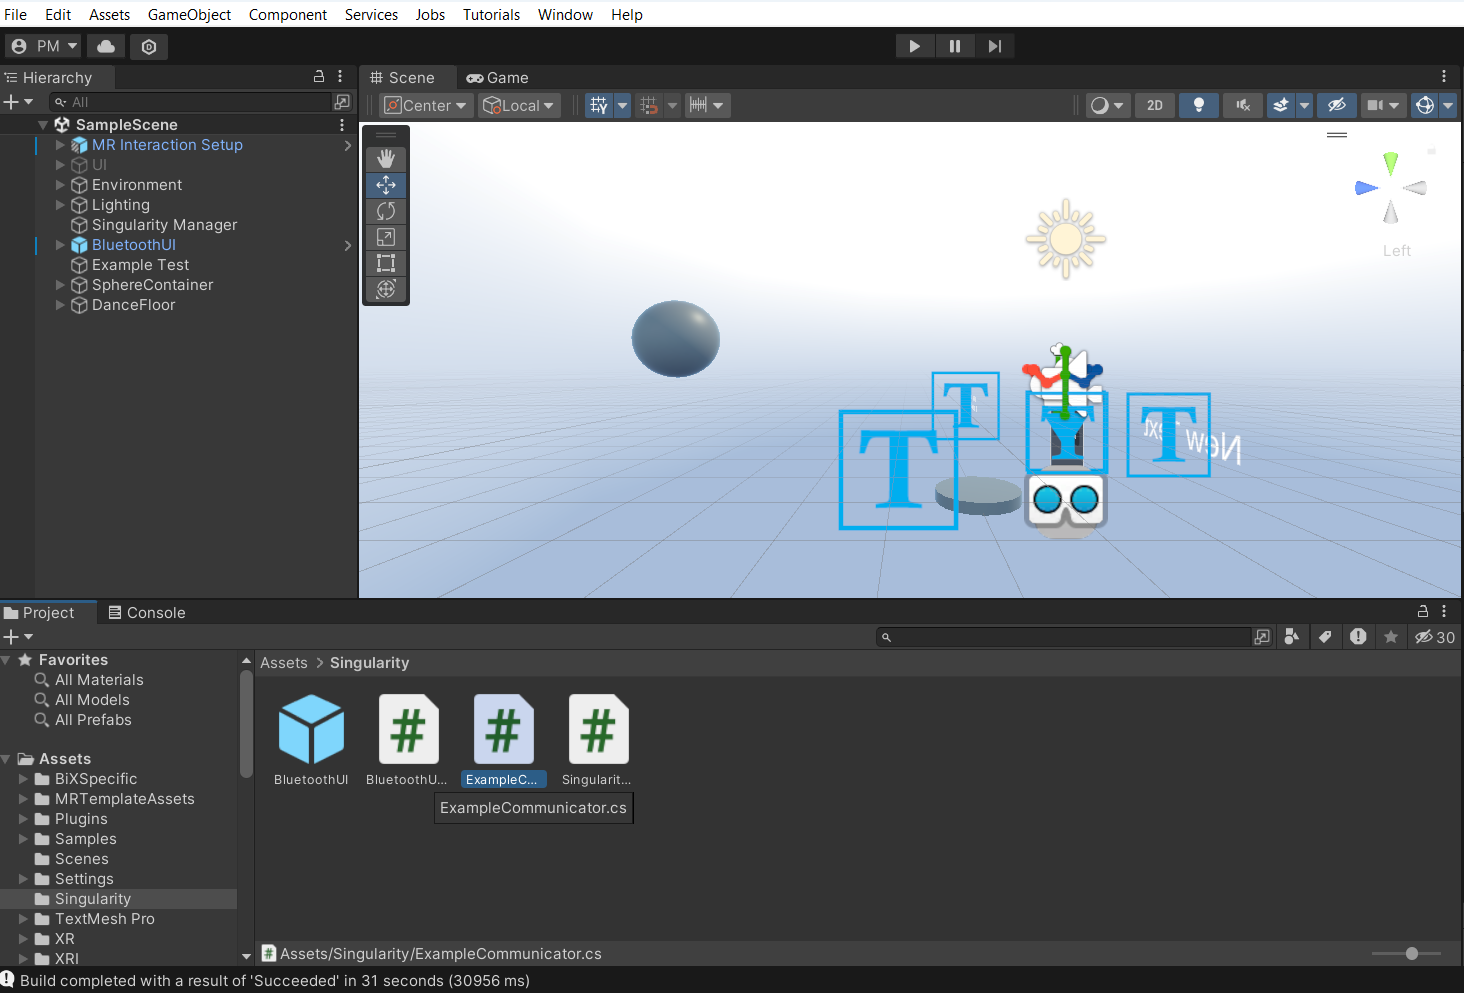1464x993 pixels.
Task: Click the scene orientation gizmo
Action: (1390, 188)
